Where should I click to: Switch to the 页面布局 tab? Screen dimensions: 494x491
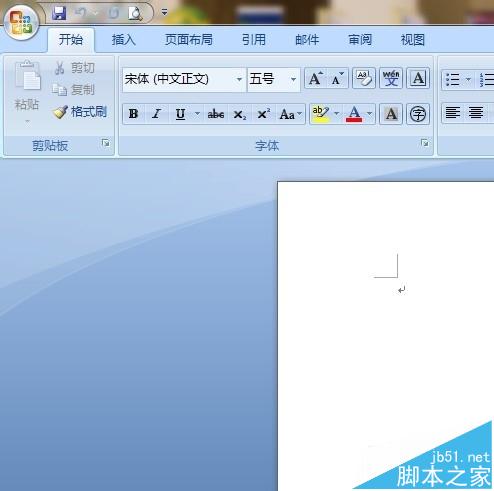click(x=189, y=40)
